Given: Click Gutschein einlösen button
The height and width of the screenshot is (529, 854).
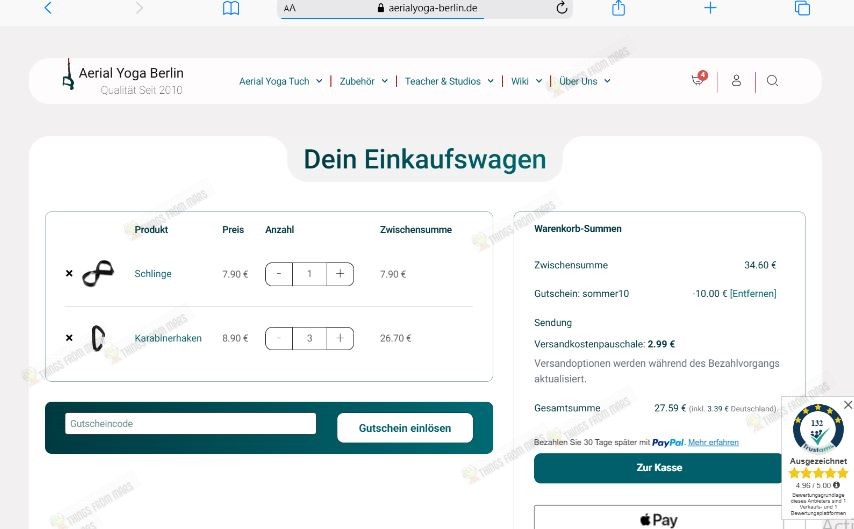Looking at the screenshot, I should point(405,428).
